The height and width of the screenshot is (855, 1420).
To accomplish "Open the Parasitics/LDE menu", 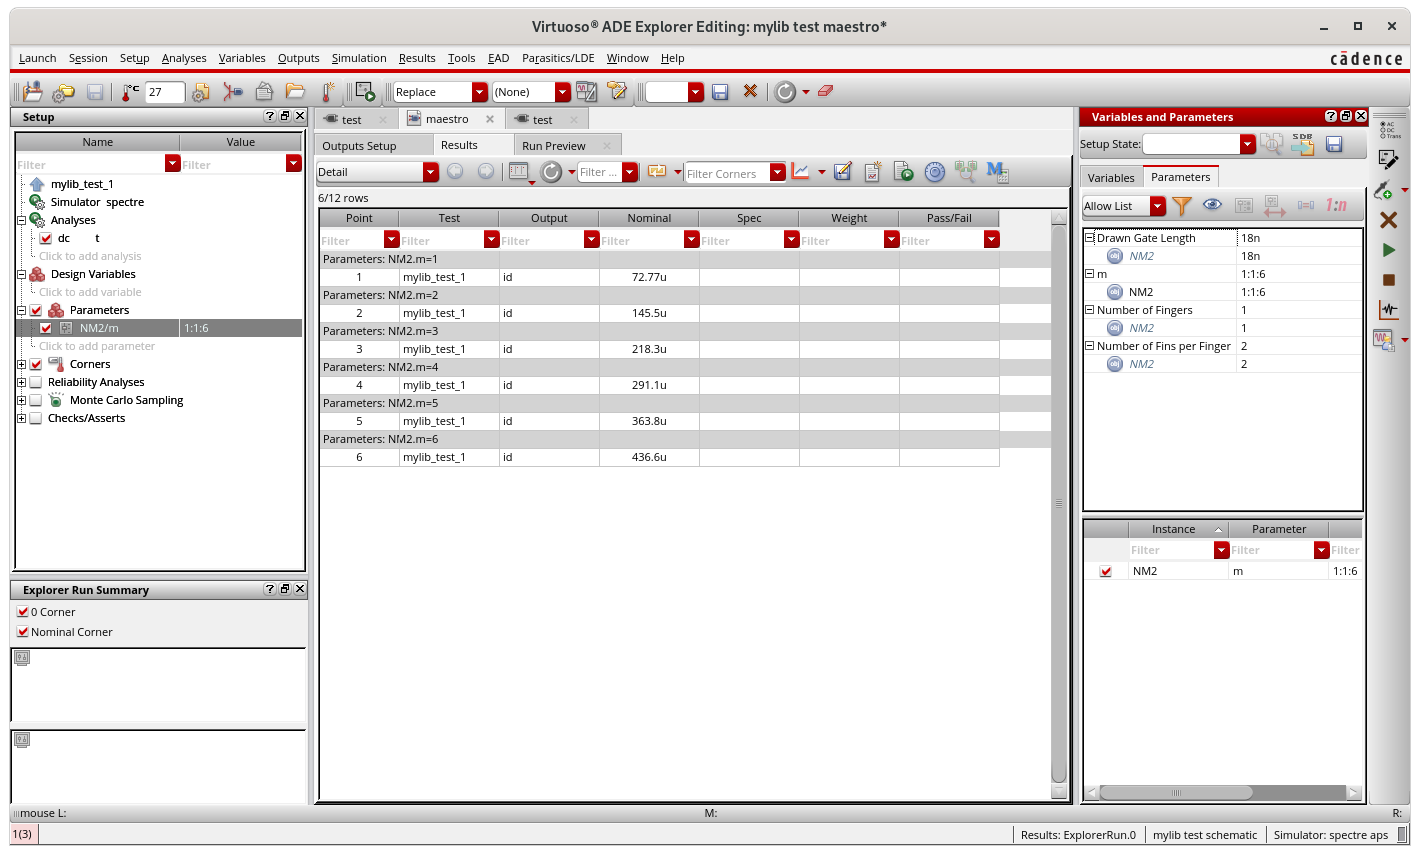I will point(558,58).
